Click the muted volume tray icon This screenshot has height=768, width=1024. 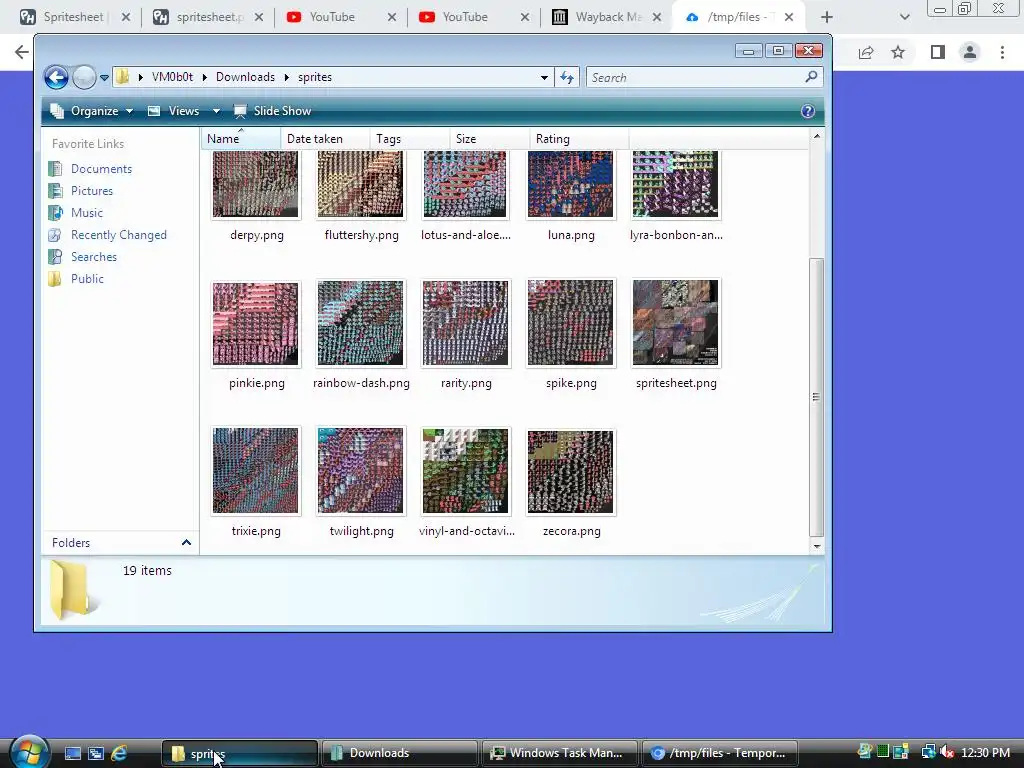click(947, 752)
